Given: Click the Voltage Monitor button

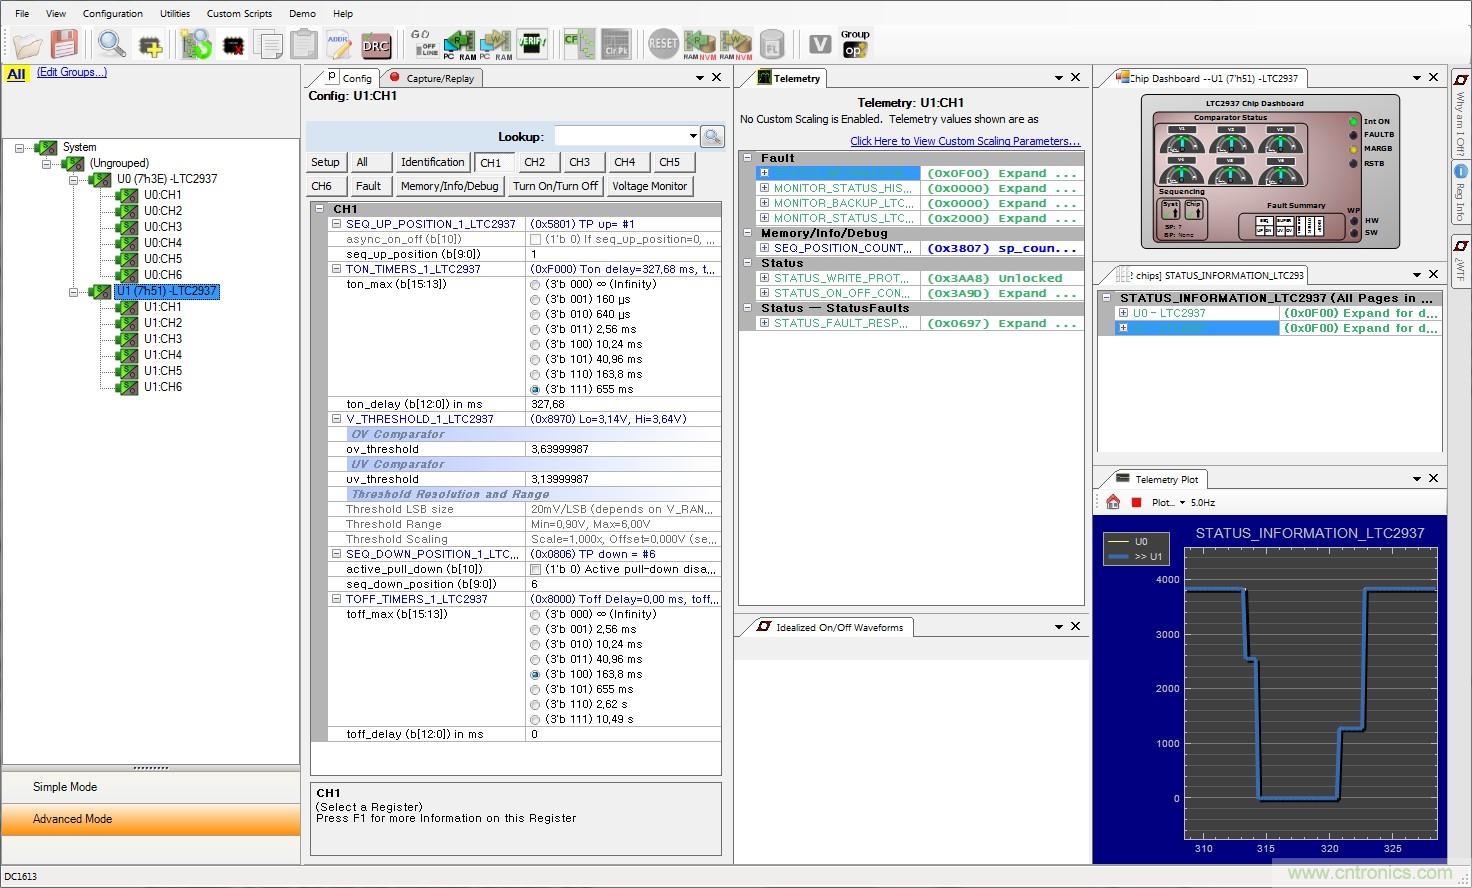Looking at the screenshot, I should pyautogui.click(x=649, y=186).
